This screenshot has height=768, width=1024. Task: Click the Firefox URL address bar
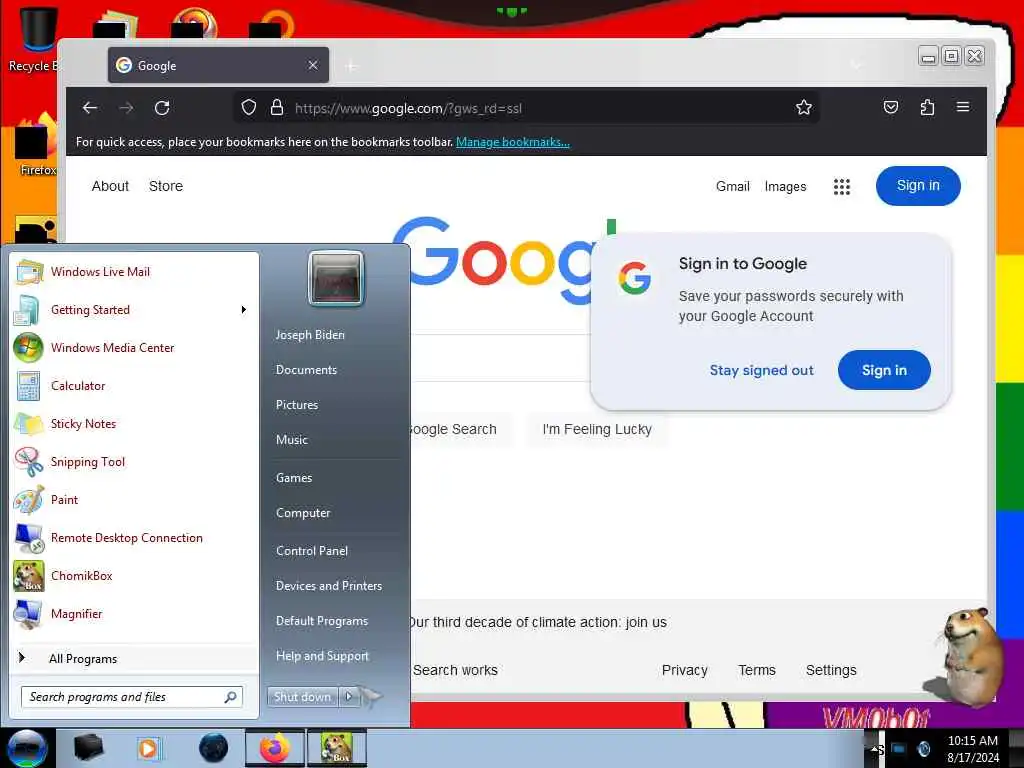click(526, 108)
